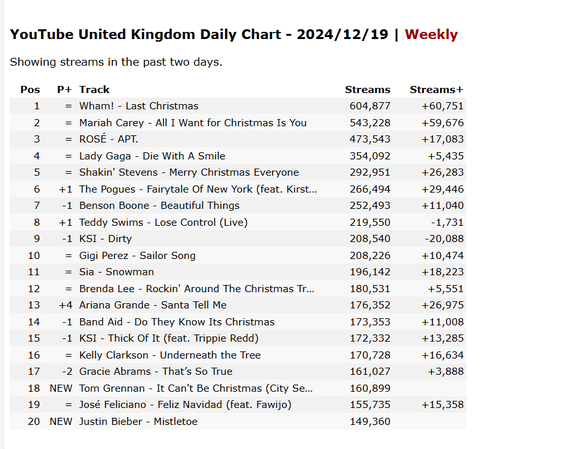Viewport: 585px width, 449px height.
Task: Select Teddy Swims - Lose Control (Live)
Action: (x=163, y=222)
